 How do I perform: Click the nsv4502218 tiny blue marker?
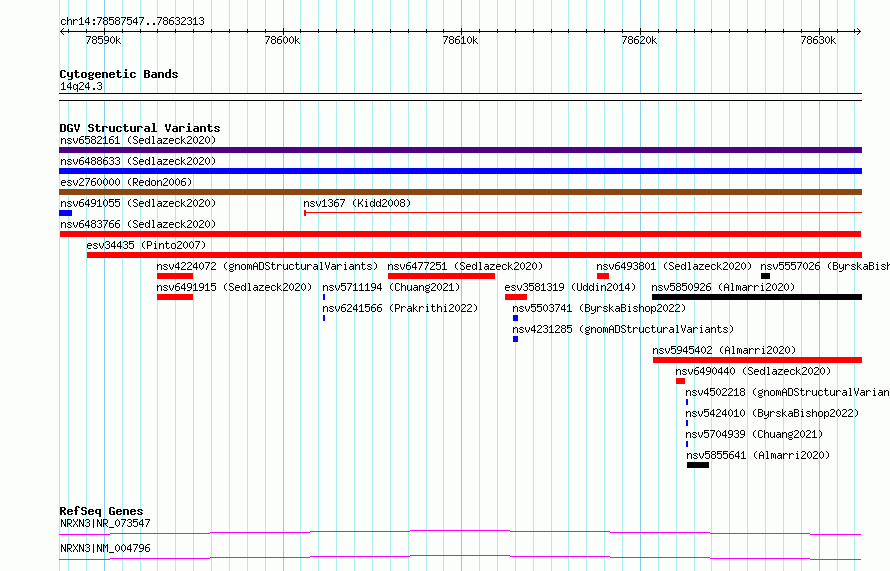(687, 402)
